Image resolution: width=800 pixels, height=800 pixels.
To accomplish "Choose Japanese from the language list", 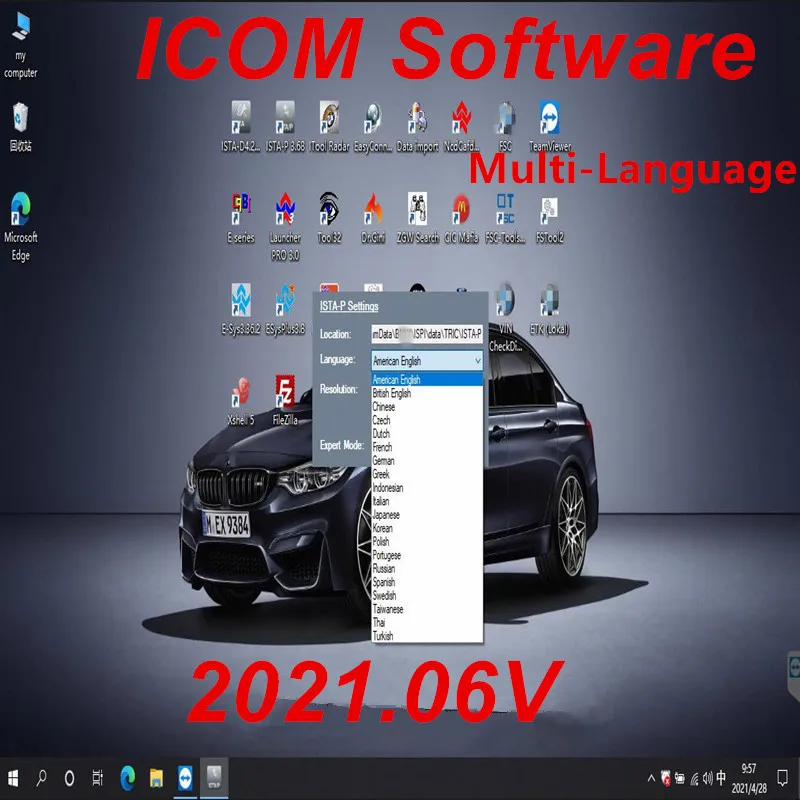I will click(427, 515).
